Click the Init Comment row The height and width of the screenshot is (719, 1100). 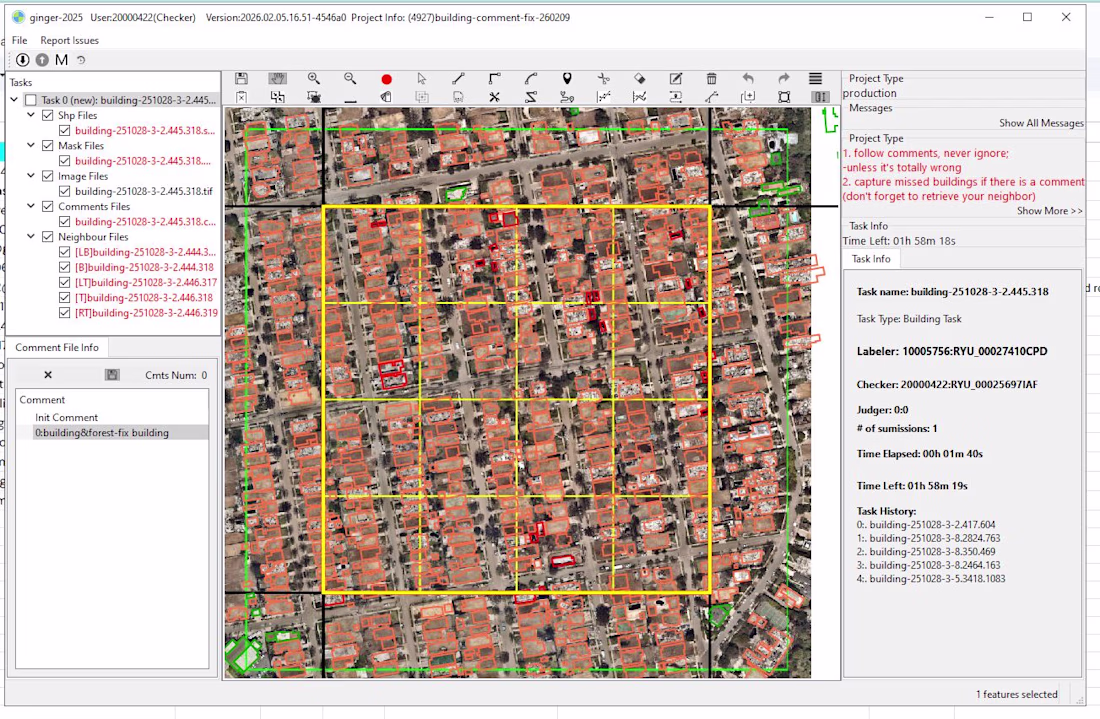(67, 417)
